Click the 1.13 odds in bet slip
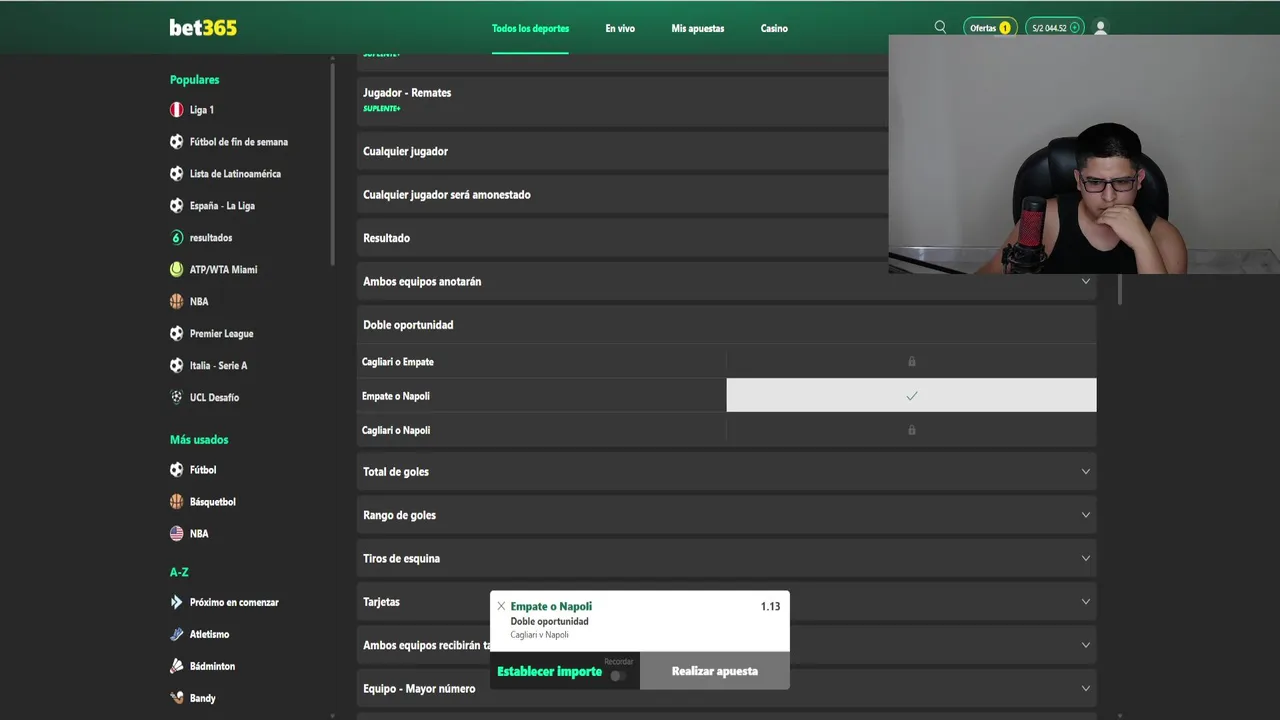Image resolution: width=1280 pixels, height=720 pixels. click(770, 606)
